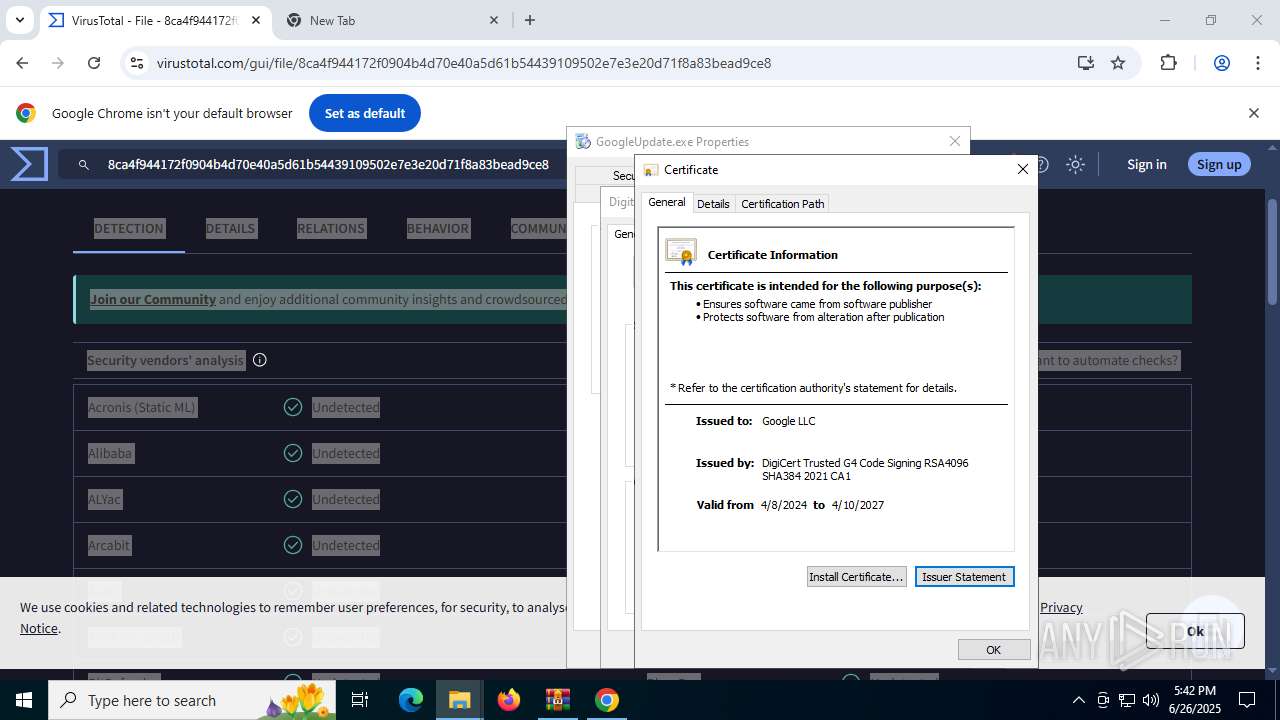The image size is (1280, 720).
Task: Click the install app icon in the address bar
Action: (1086, 63)
